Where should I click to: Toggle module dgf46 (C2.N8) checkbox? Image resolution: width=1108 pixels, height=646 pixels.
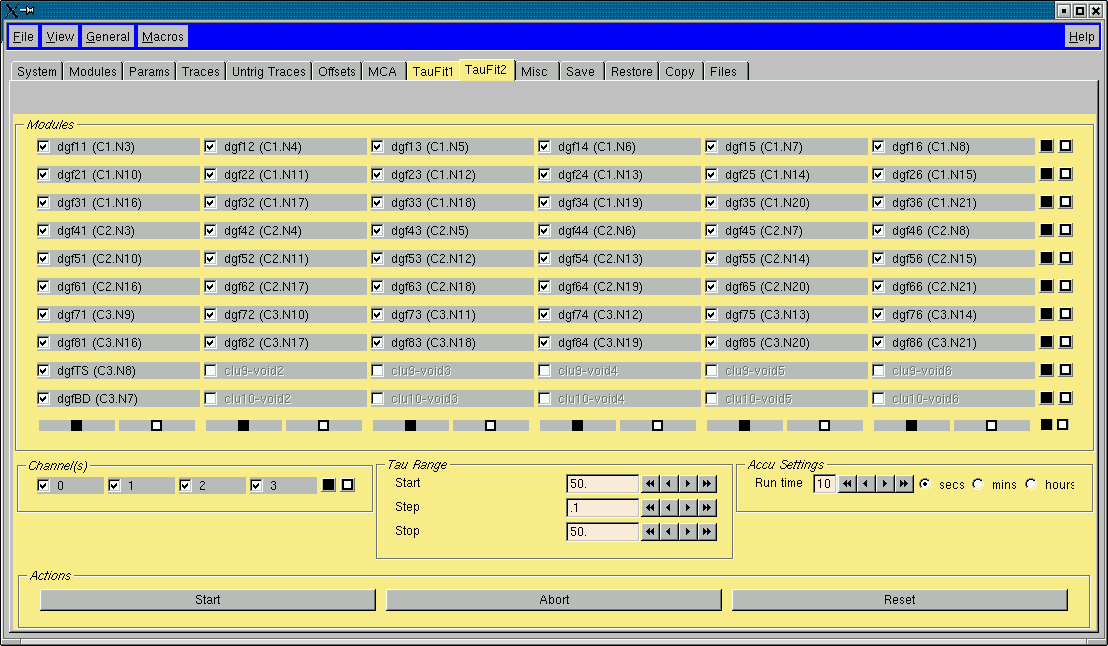[878, 230]
